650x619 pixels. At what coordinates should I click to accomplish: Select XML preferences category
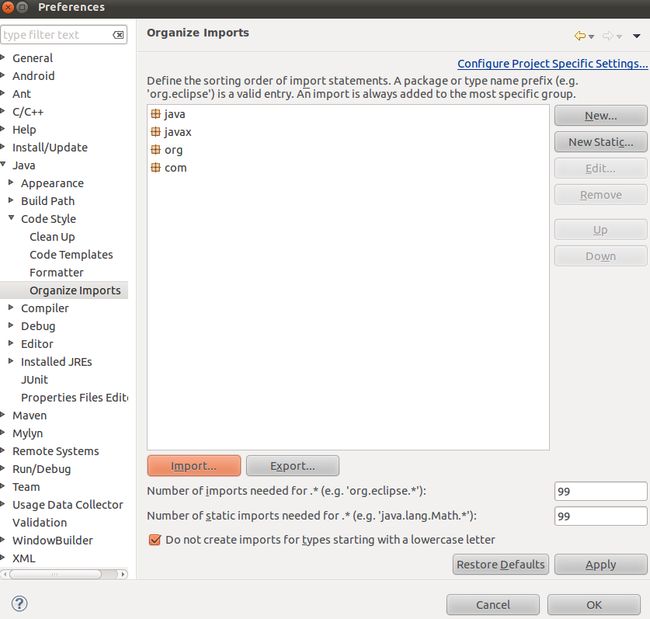click(24, 558)
